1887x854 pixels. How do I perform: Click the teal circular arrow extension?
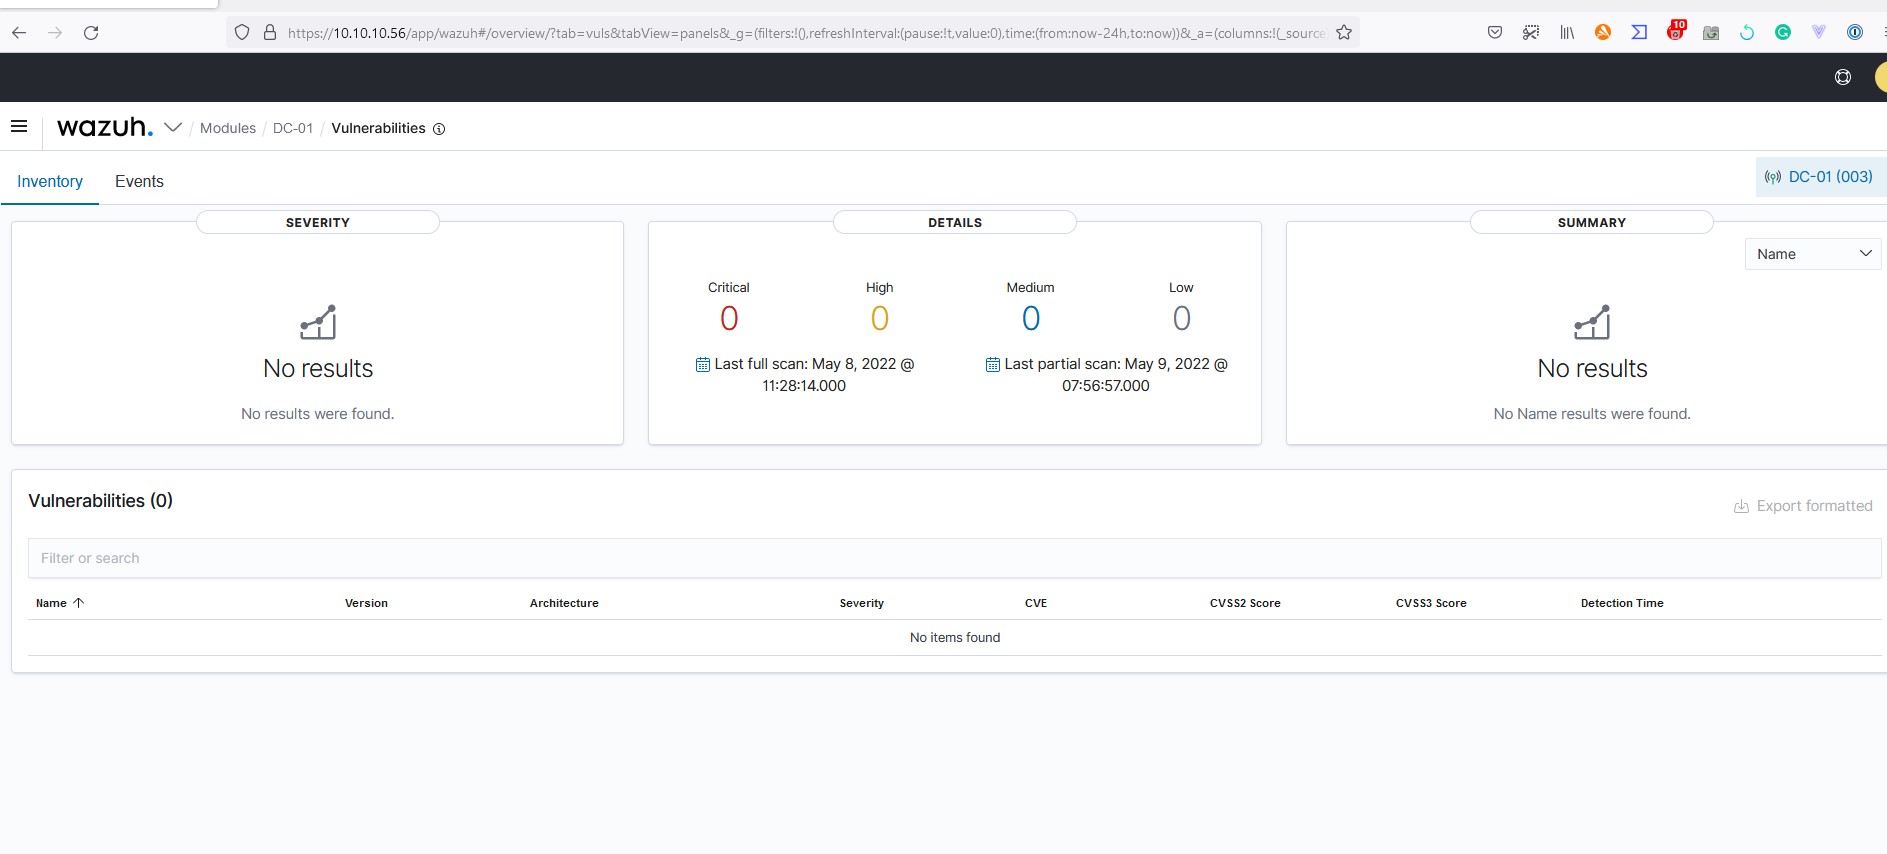1747,33
